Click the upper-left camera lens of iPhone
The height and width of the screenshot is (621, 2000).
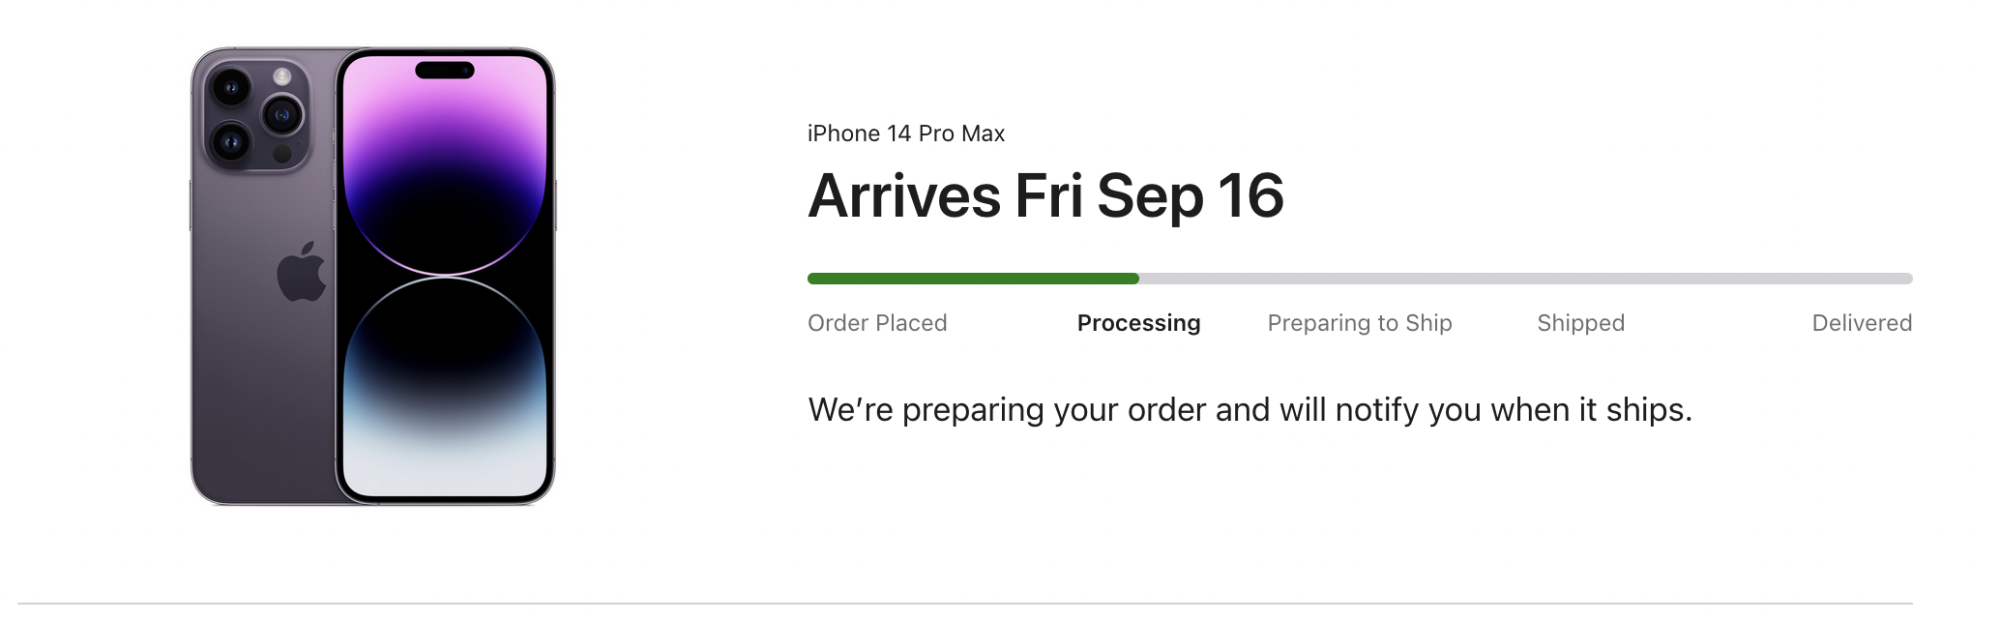231,88
